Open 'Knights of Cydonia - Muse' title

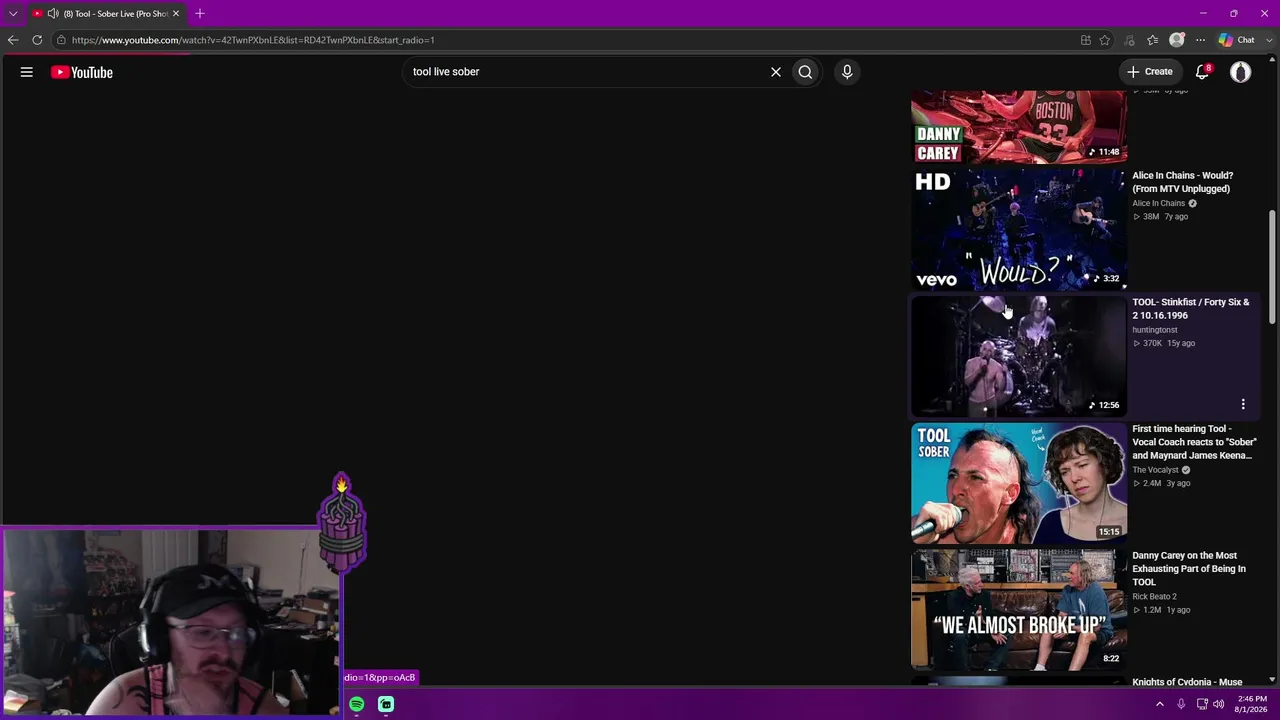point(1187,682)
